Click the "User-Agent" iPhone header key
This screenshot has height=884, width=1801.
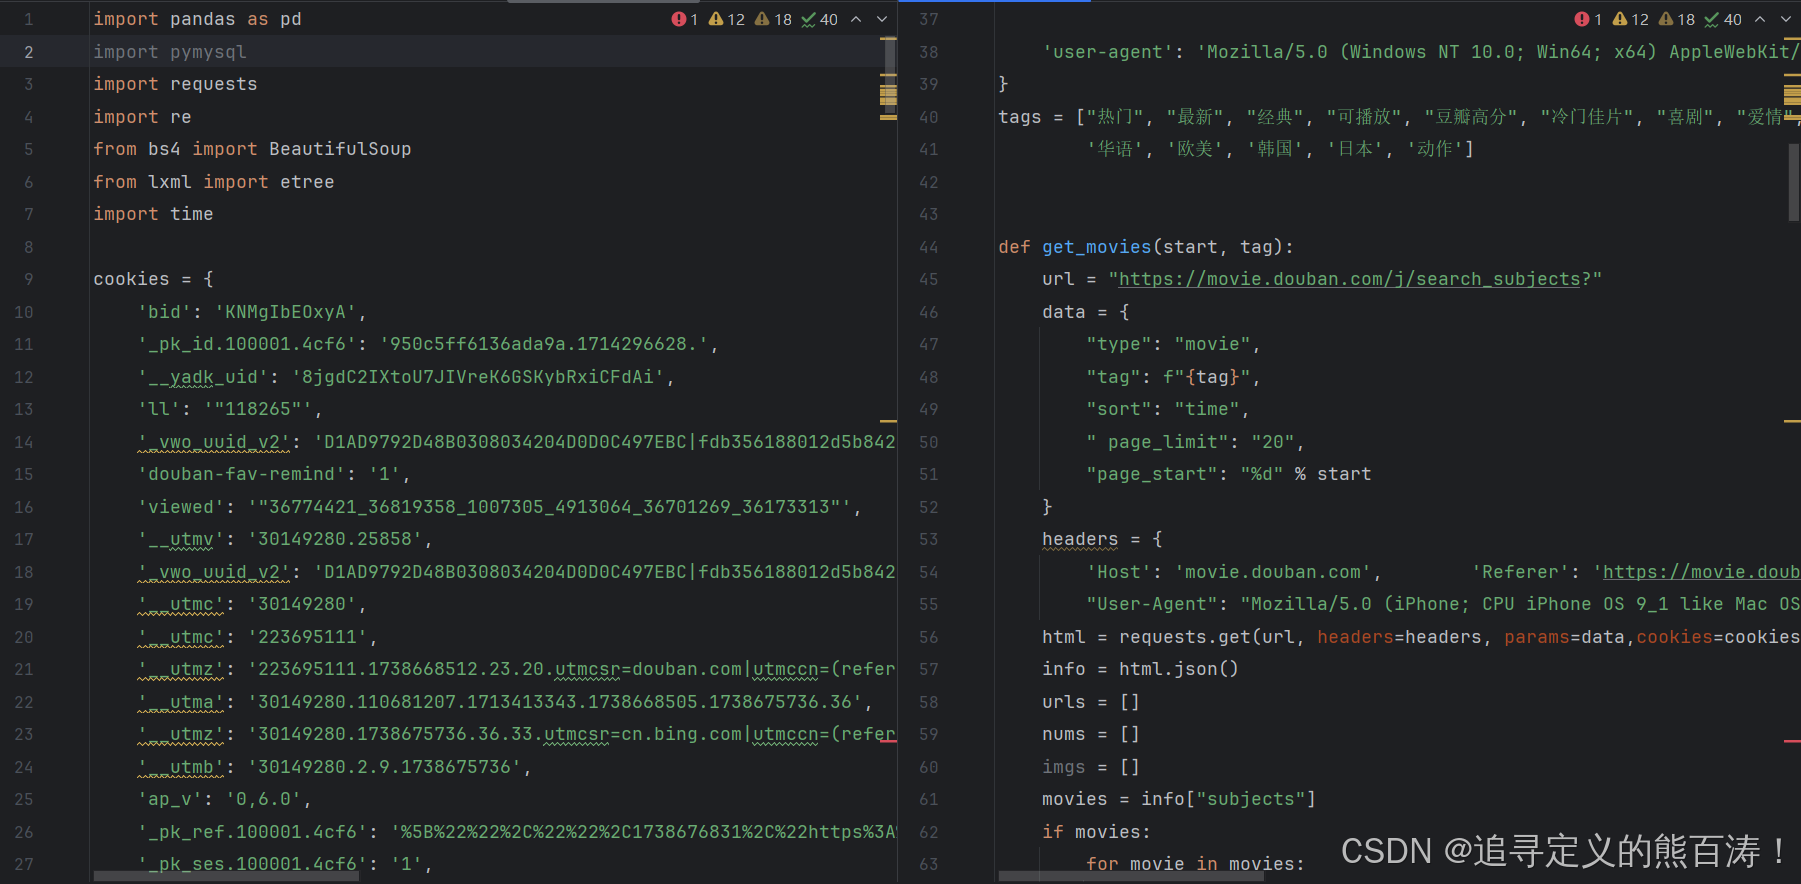pos(1152,604)
